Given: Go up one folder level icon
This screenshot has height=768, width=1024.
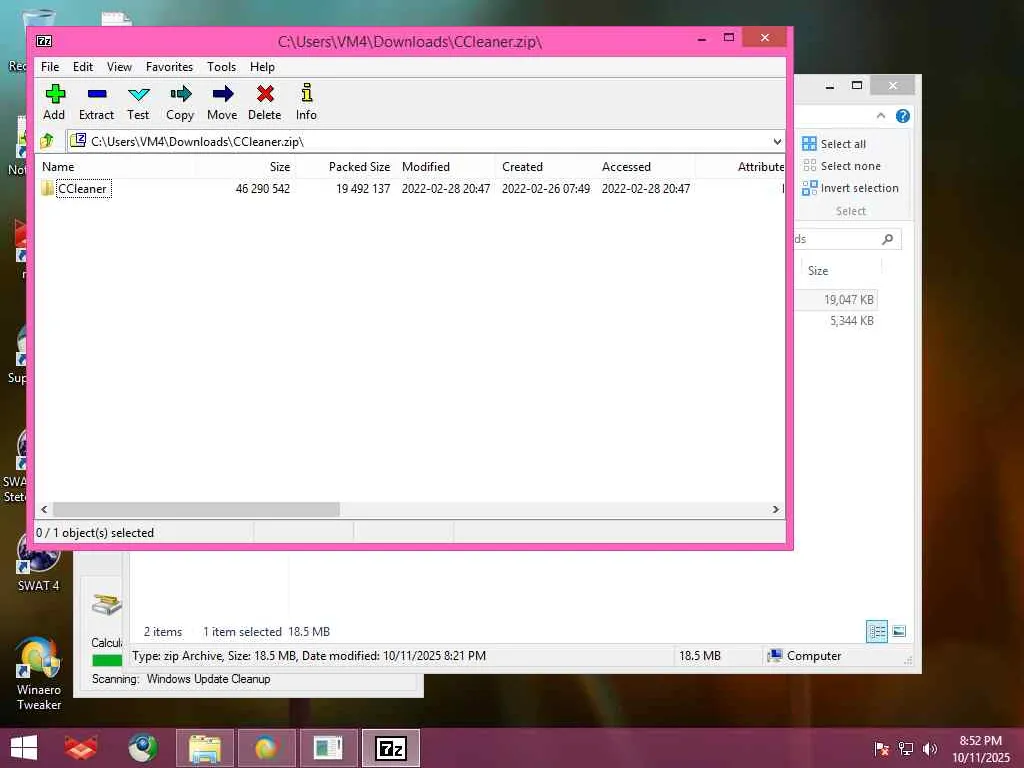Looking at the screenshot, I should [x=47, y=140].
